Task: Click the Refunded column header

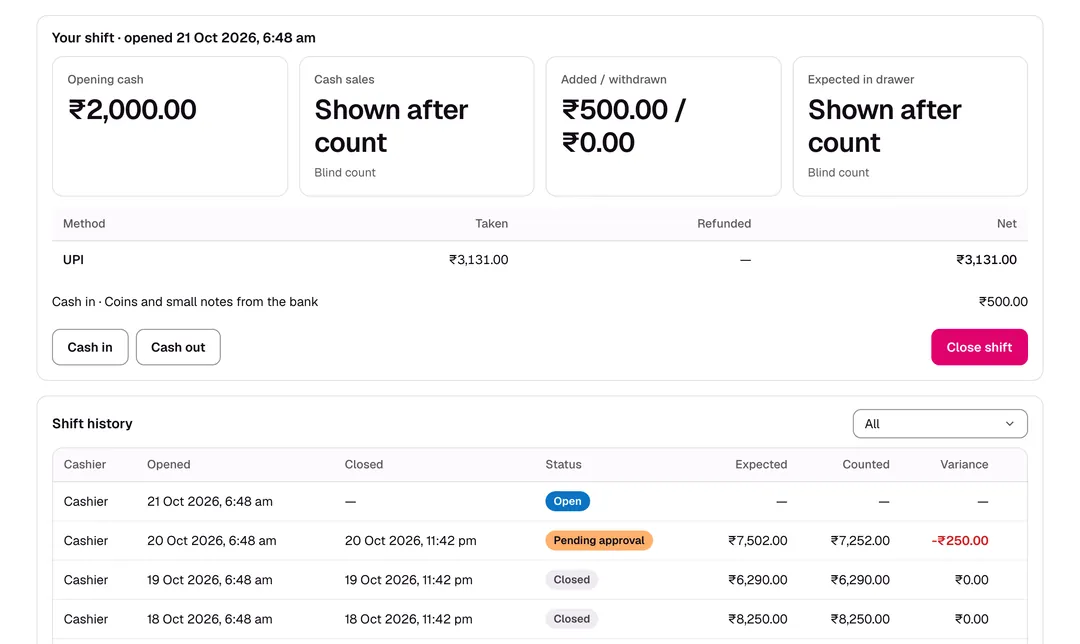Action: 724,223
